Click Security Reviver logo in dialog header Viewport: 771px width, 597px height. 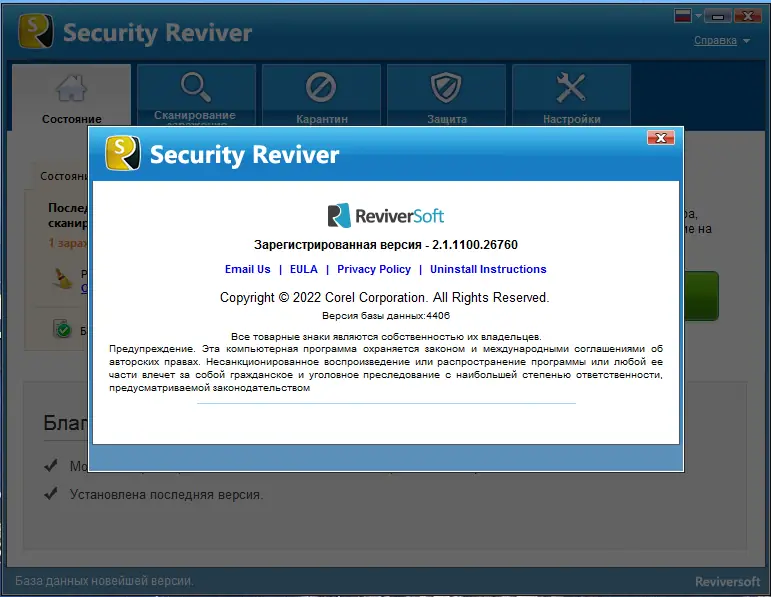[x=222, y=154]
